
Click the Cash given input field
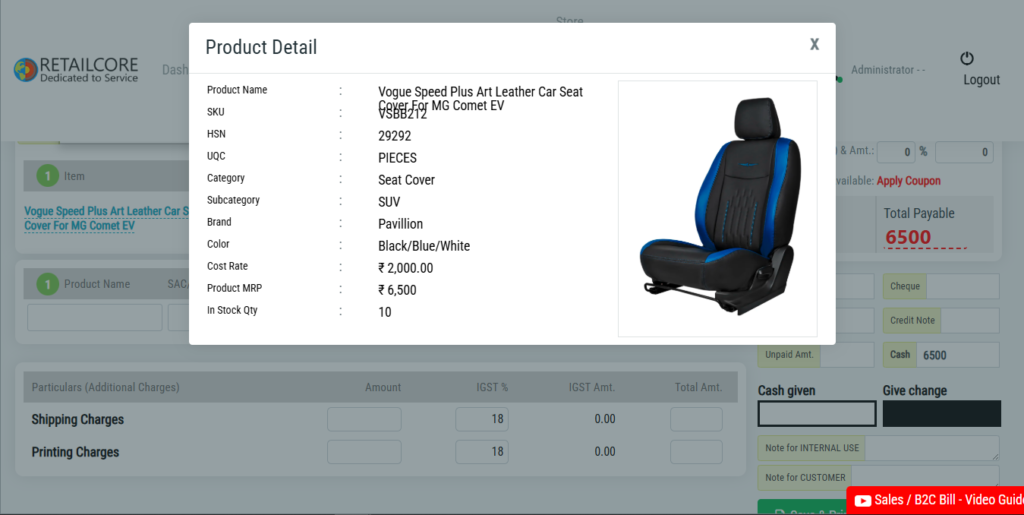coord(817,414)
